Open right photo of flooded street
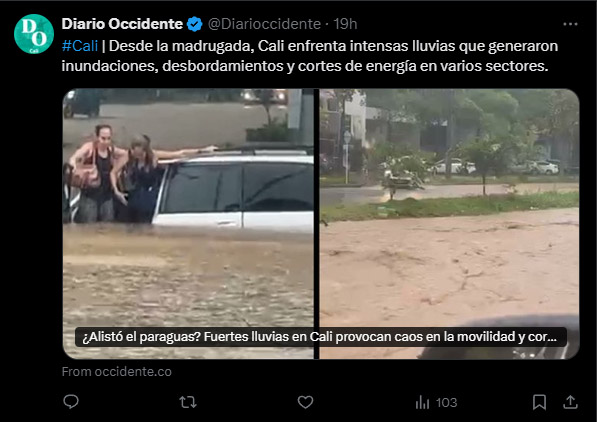The height and width of the screenshot is (422, 597). click(x=449, y=224)
